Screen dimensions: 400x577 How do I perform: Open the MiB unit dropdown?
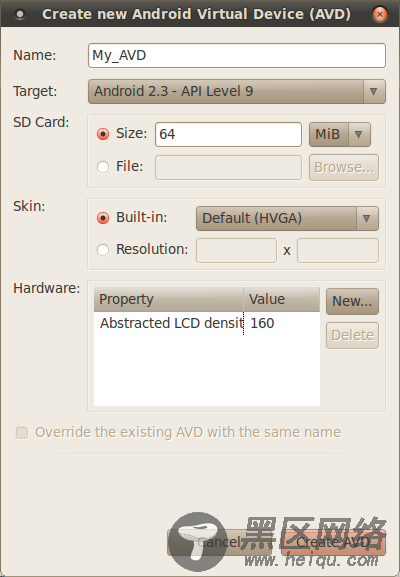[x=340, y=134]
